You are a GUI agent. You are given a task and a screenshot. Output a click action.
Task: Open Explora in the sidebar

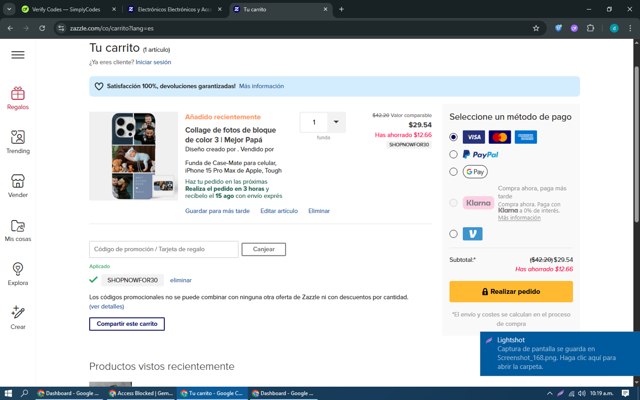[18, 274]
